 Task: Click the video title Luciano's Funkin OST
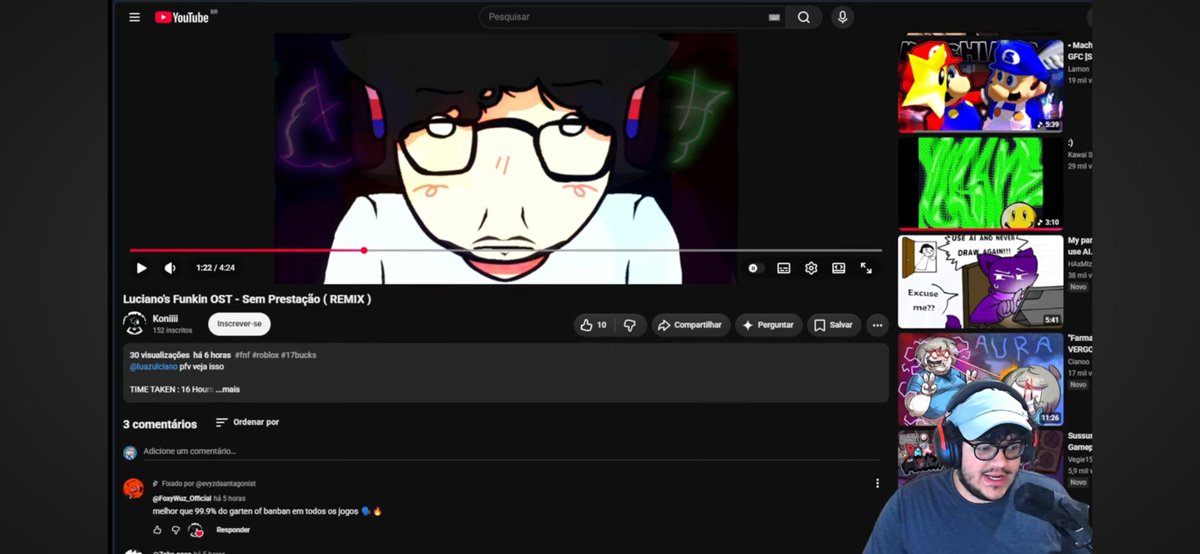[247, 298]
